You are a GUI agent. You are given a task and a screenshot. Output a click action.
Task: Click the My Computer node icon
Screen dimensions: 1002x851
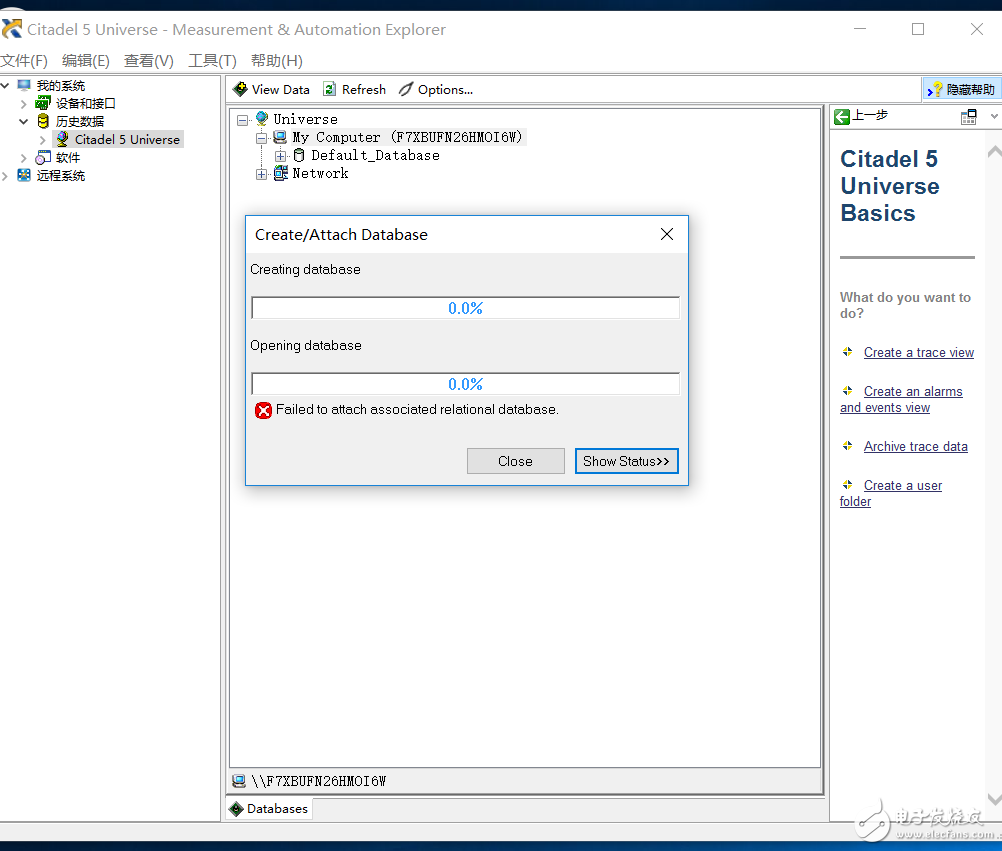click(x=280, y=137)
